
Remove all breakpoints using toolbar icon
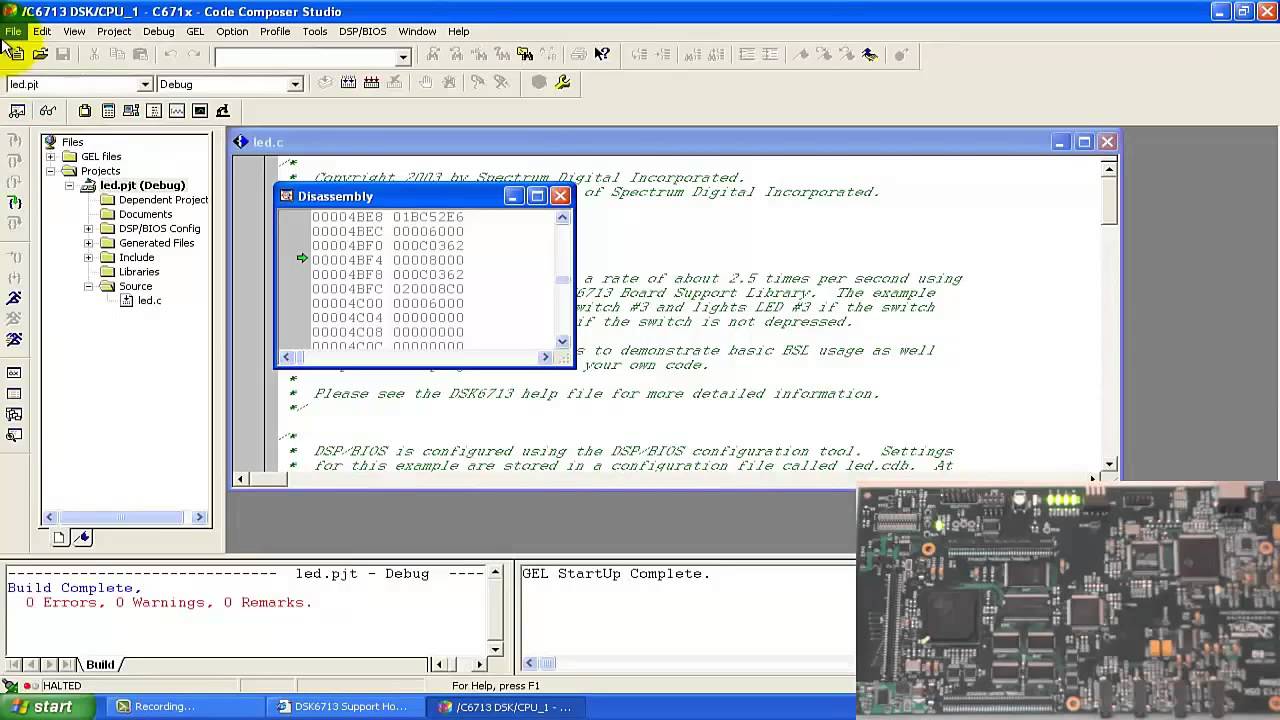point(450,84)
